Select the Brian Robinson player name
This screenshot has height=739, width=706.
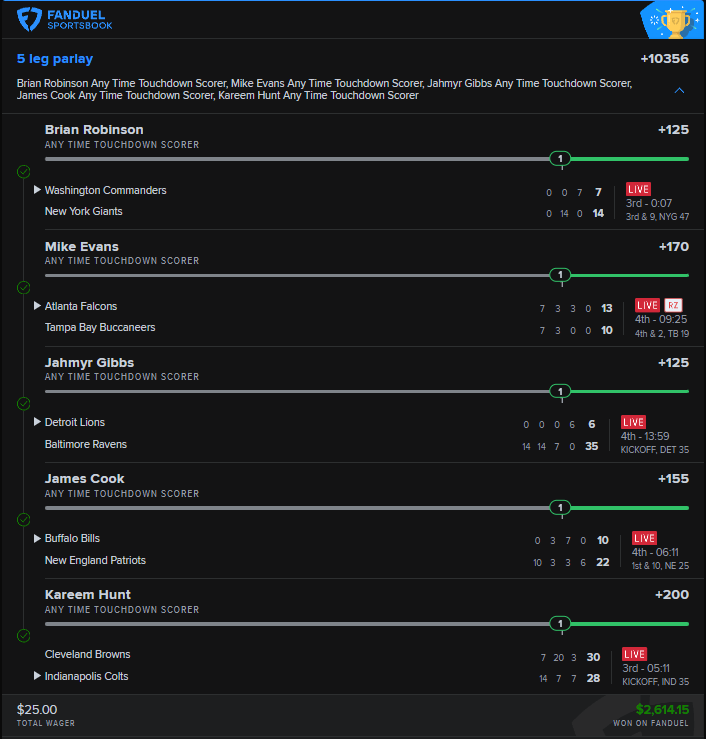[94, 130]
